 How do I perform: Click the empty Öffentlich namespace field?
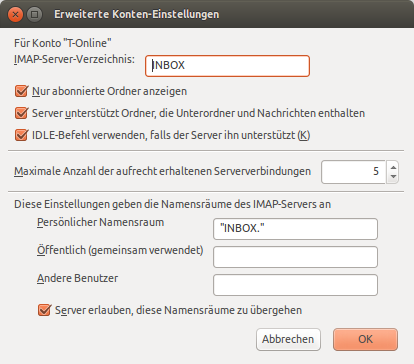click(295, 257)
